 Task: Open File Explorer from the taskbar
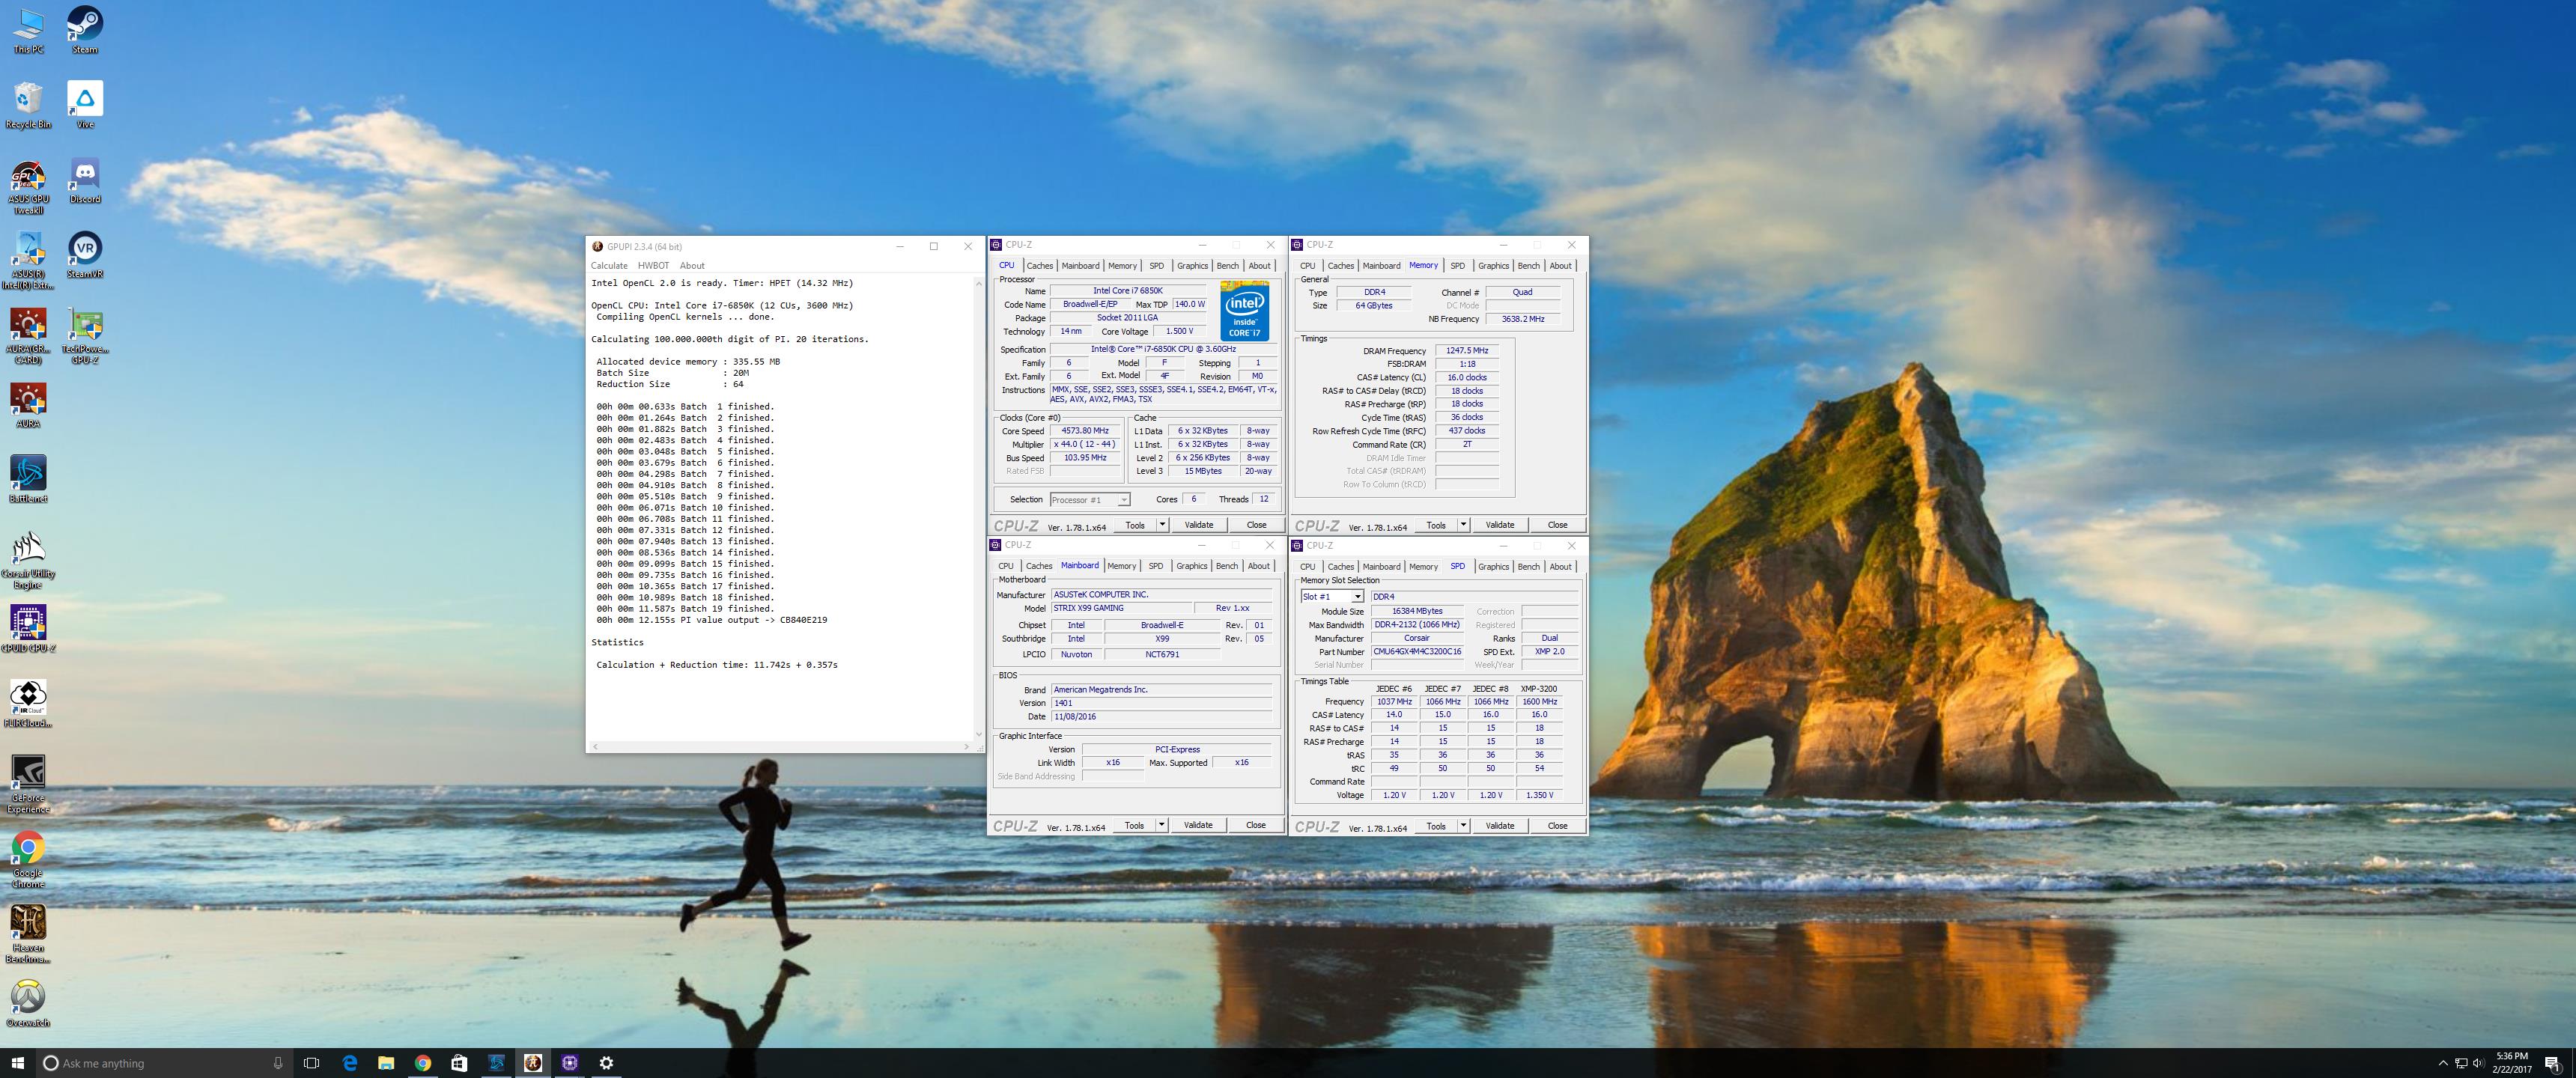(386, 1063)
